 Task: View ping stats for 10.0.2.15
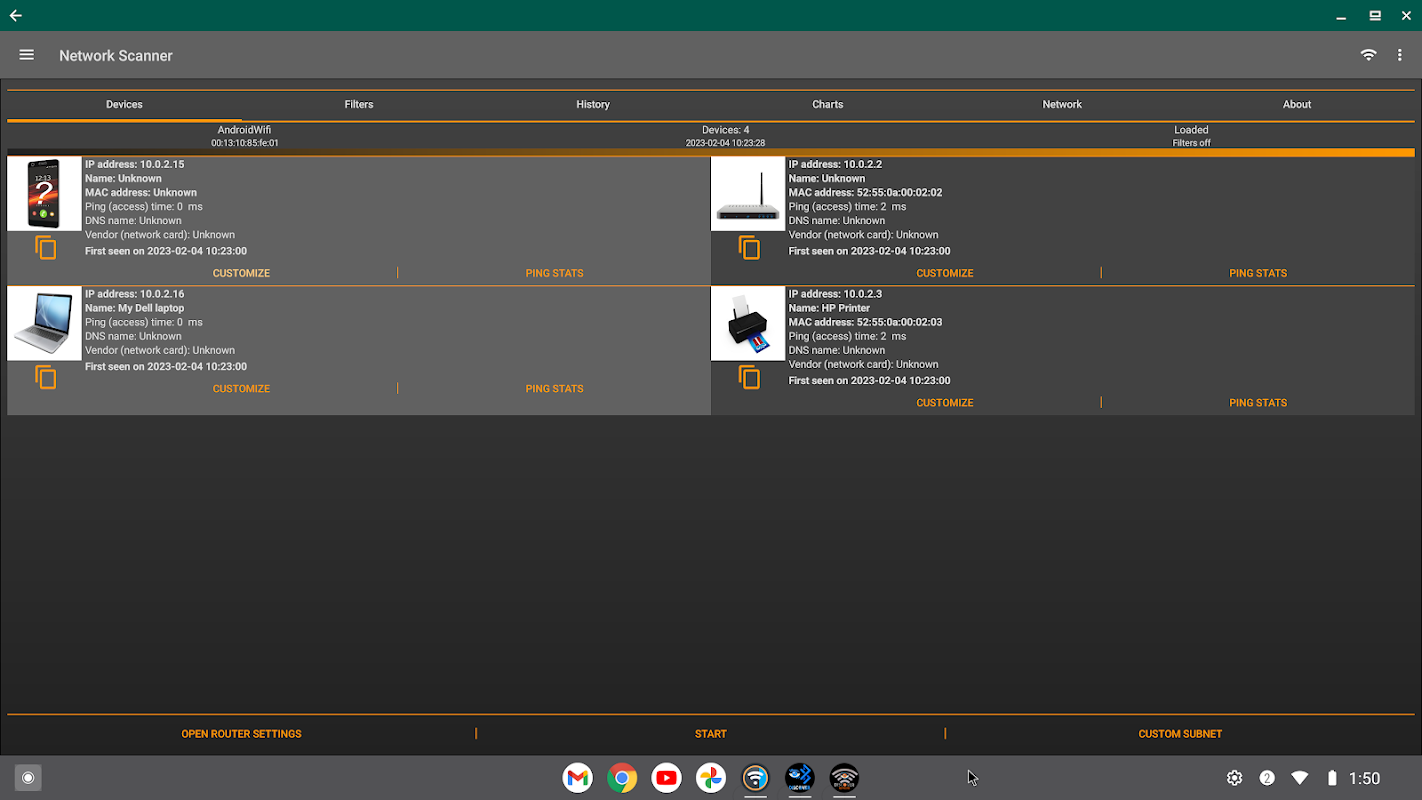click(x=554, y=273)
